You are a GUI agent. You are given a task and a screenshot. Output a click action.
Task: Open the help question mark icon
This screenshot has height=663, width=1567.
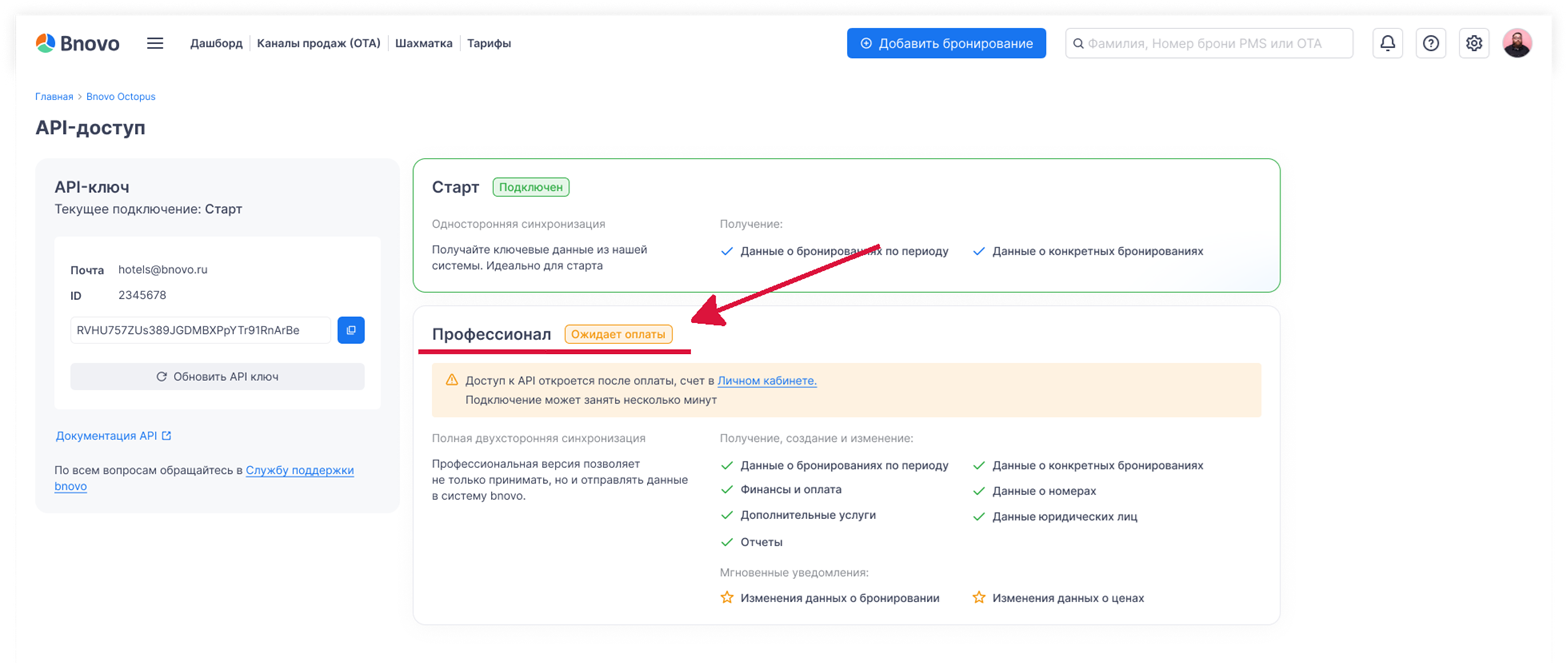coord(1431,43)
